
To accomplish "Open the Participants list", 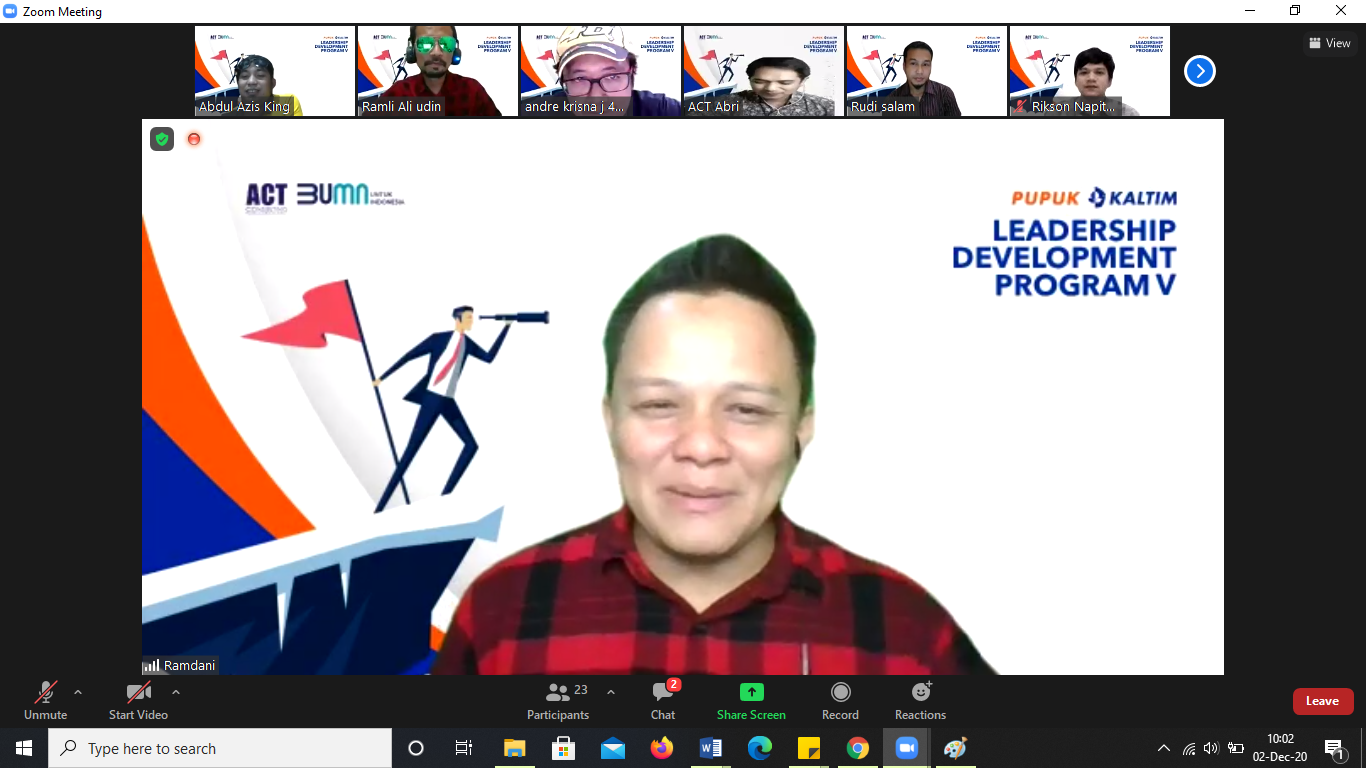I will click(x=558, y=700).
